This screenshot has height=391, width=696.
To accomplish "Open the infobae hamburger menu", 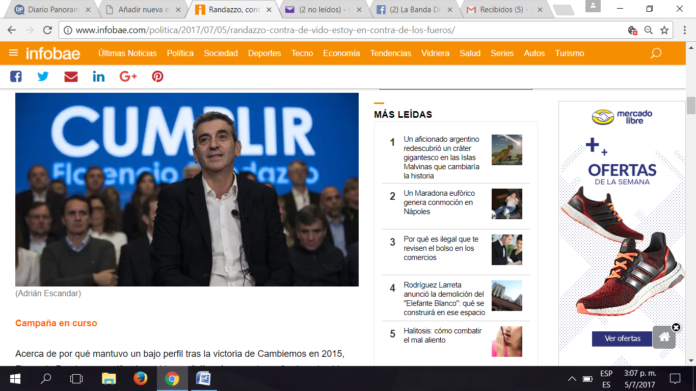I will pyautogui.click(x=13, y=53).
